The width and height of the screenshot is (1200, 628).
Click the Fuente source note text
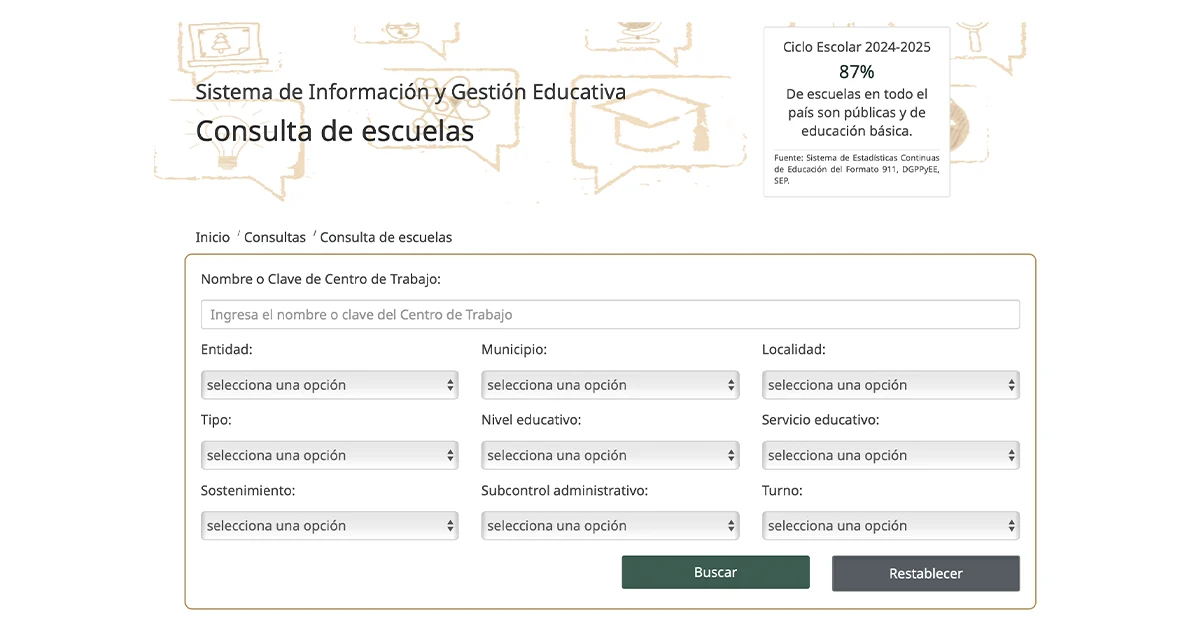point(856,169)
